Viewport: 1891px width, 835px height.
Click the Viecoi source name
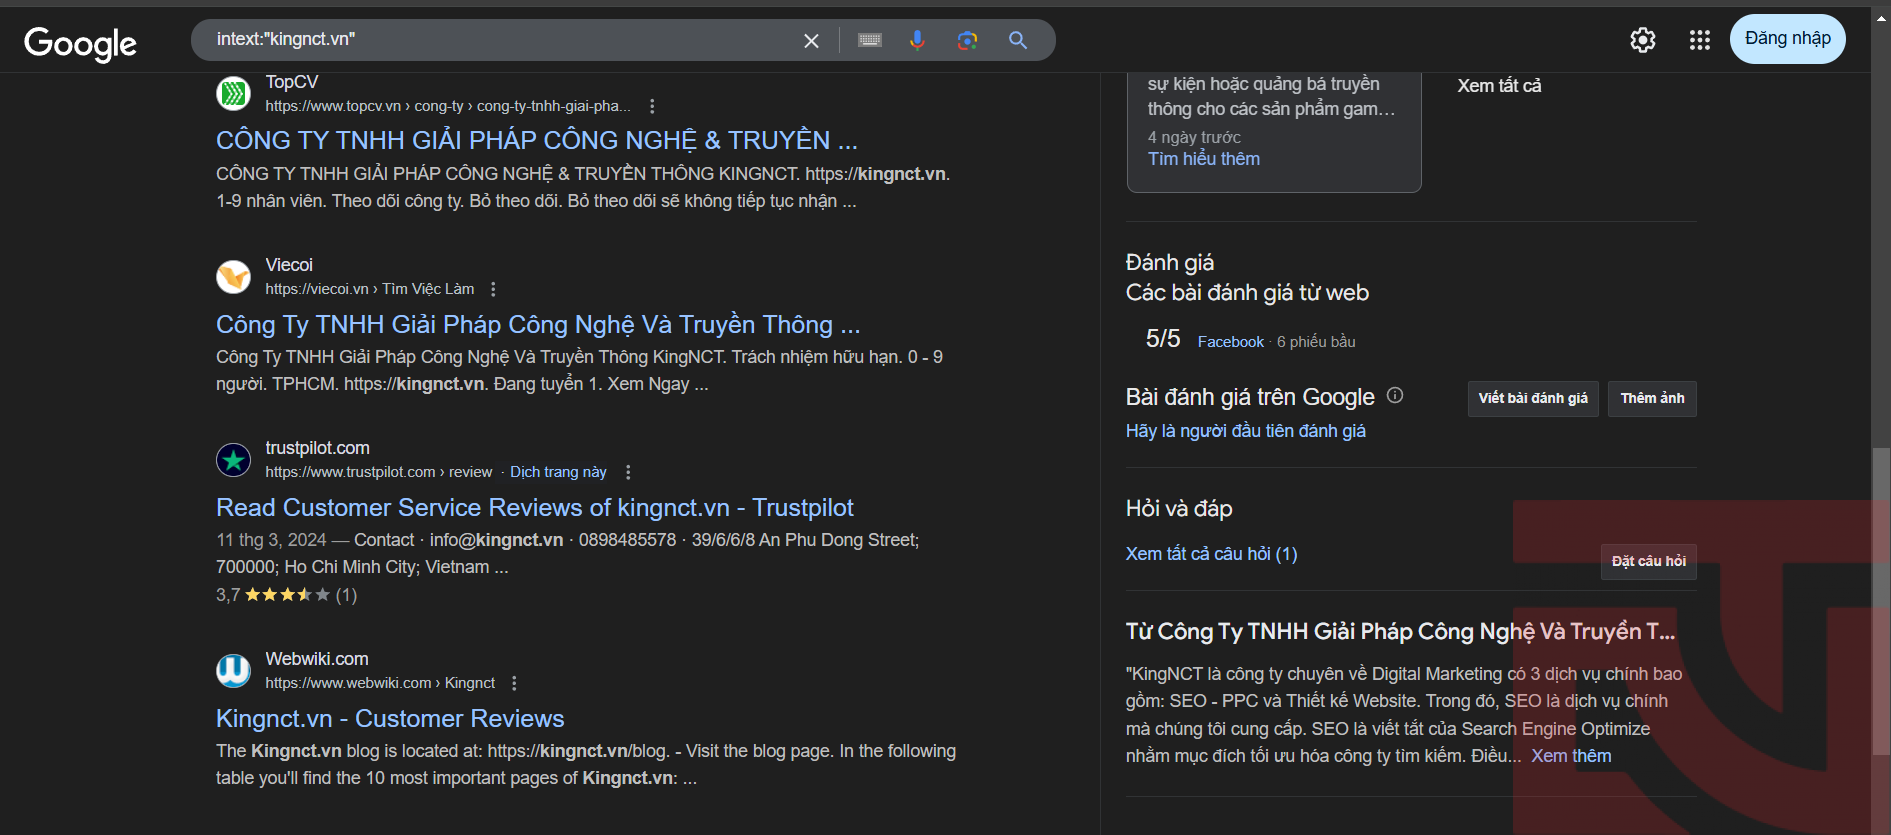[289, 265]
